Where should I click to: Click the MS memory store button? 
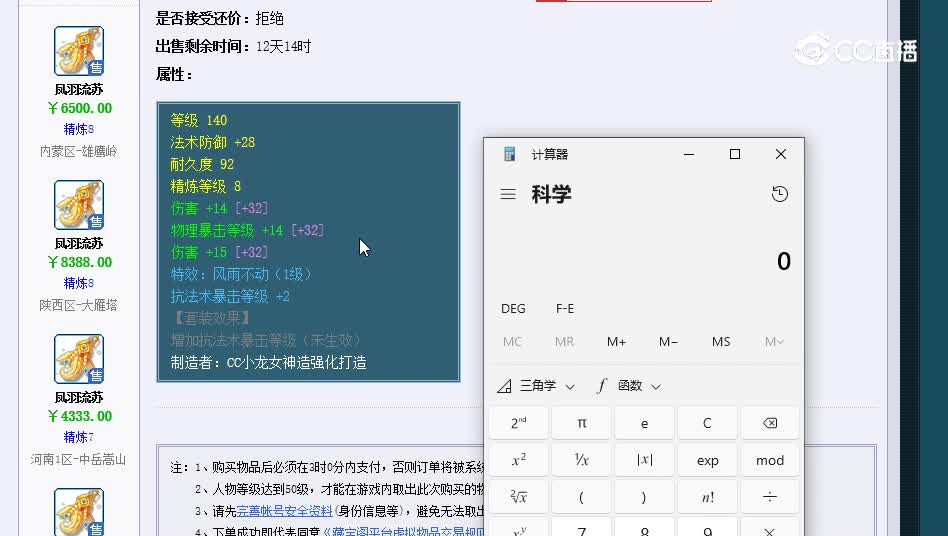pyautogui.click(x=721, y=342)
